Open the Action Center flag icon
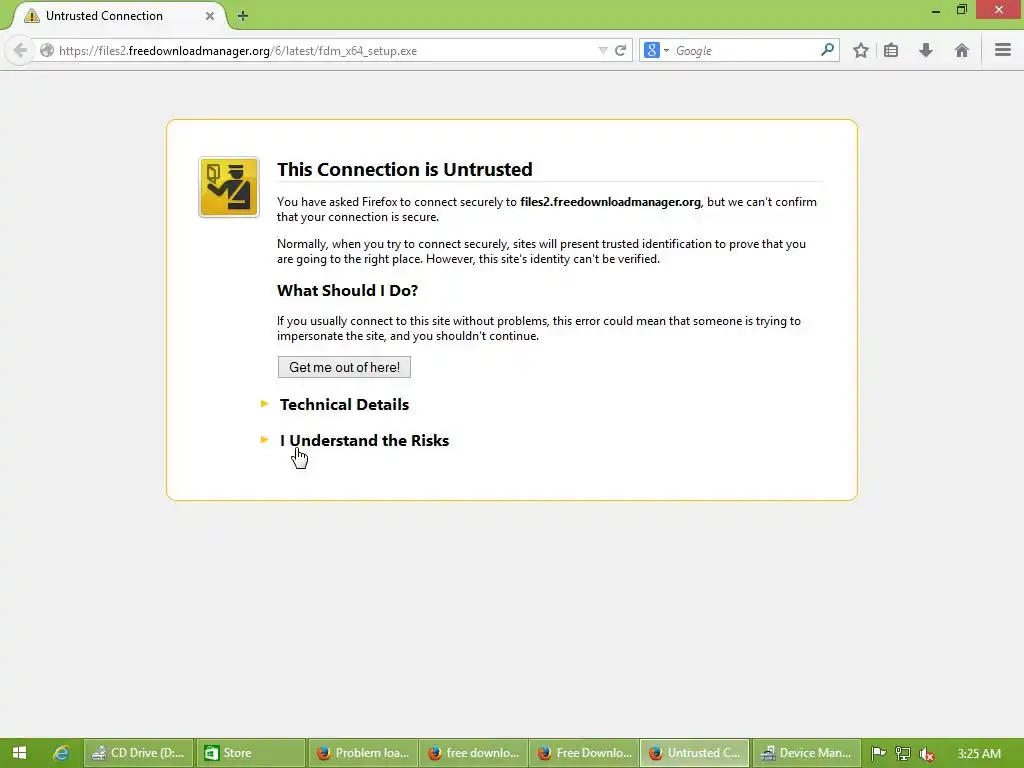Viewport: 1024px width, 768px height. tap(878, 754)
